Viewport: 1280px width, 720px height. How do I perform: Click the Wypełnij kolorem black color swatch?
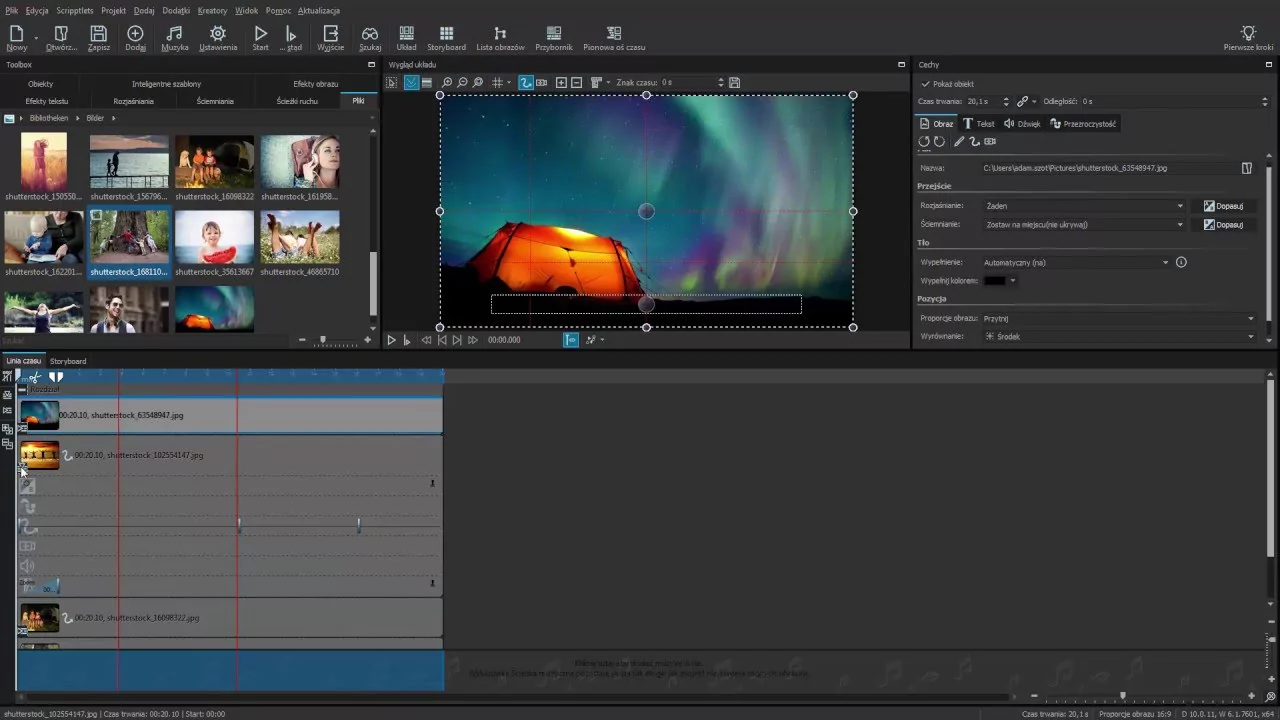(994, 281)
